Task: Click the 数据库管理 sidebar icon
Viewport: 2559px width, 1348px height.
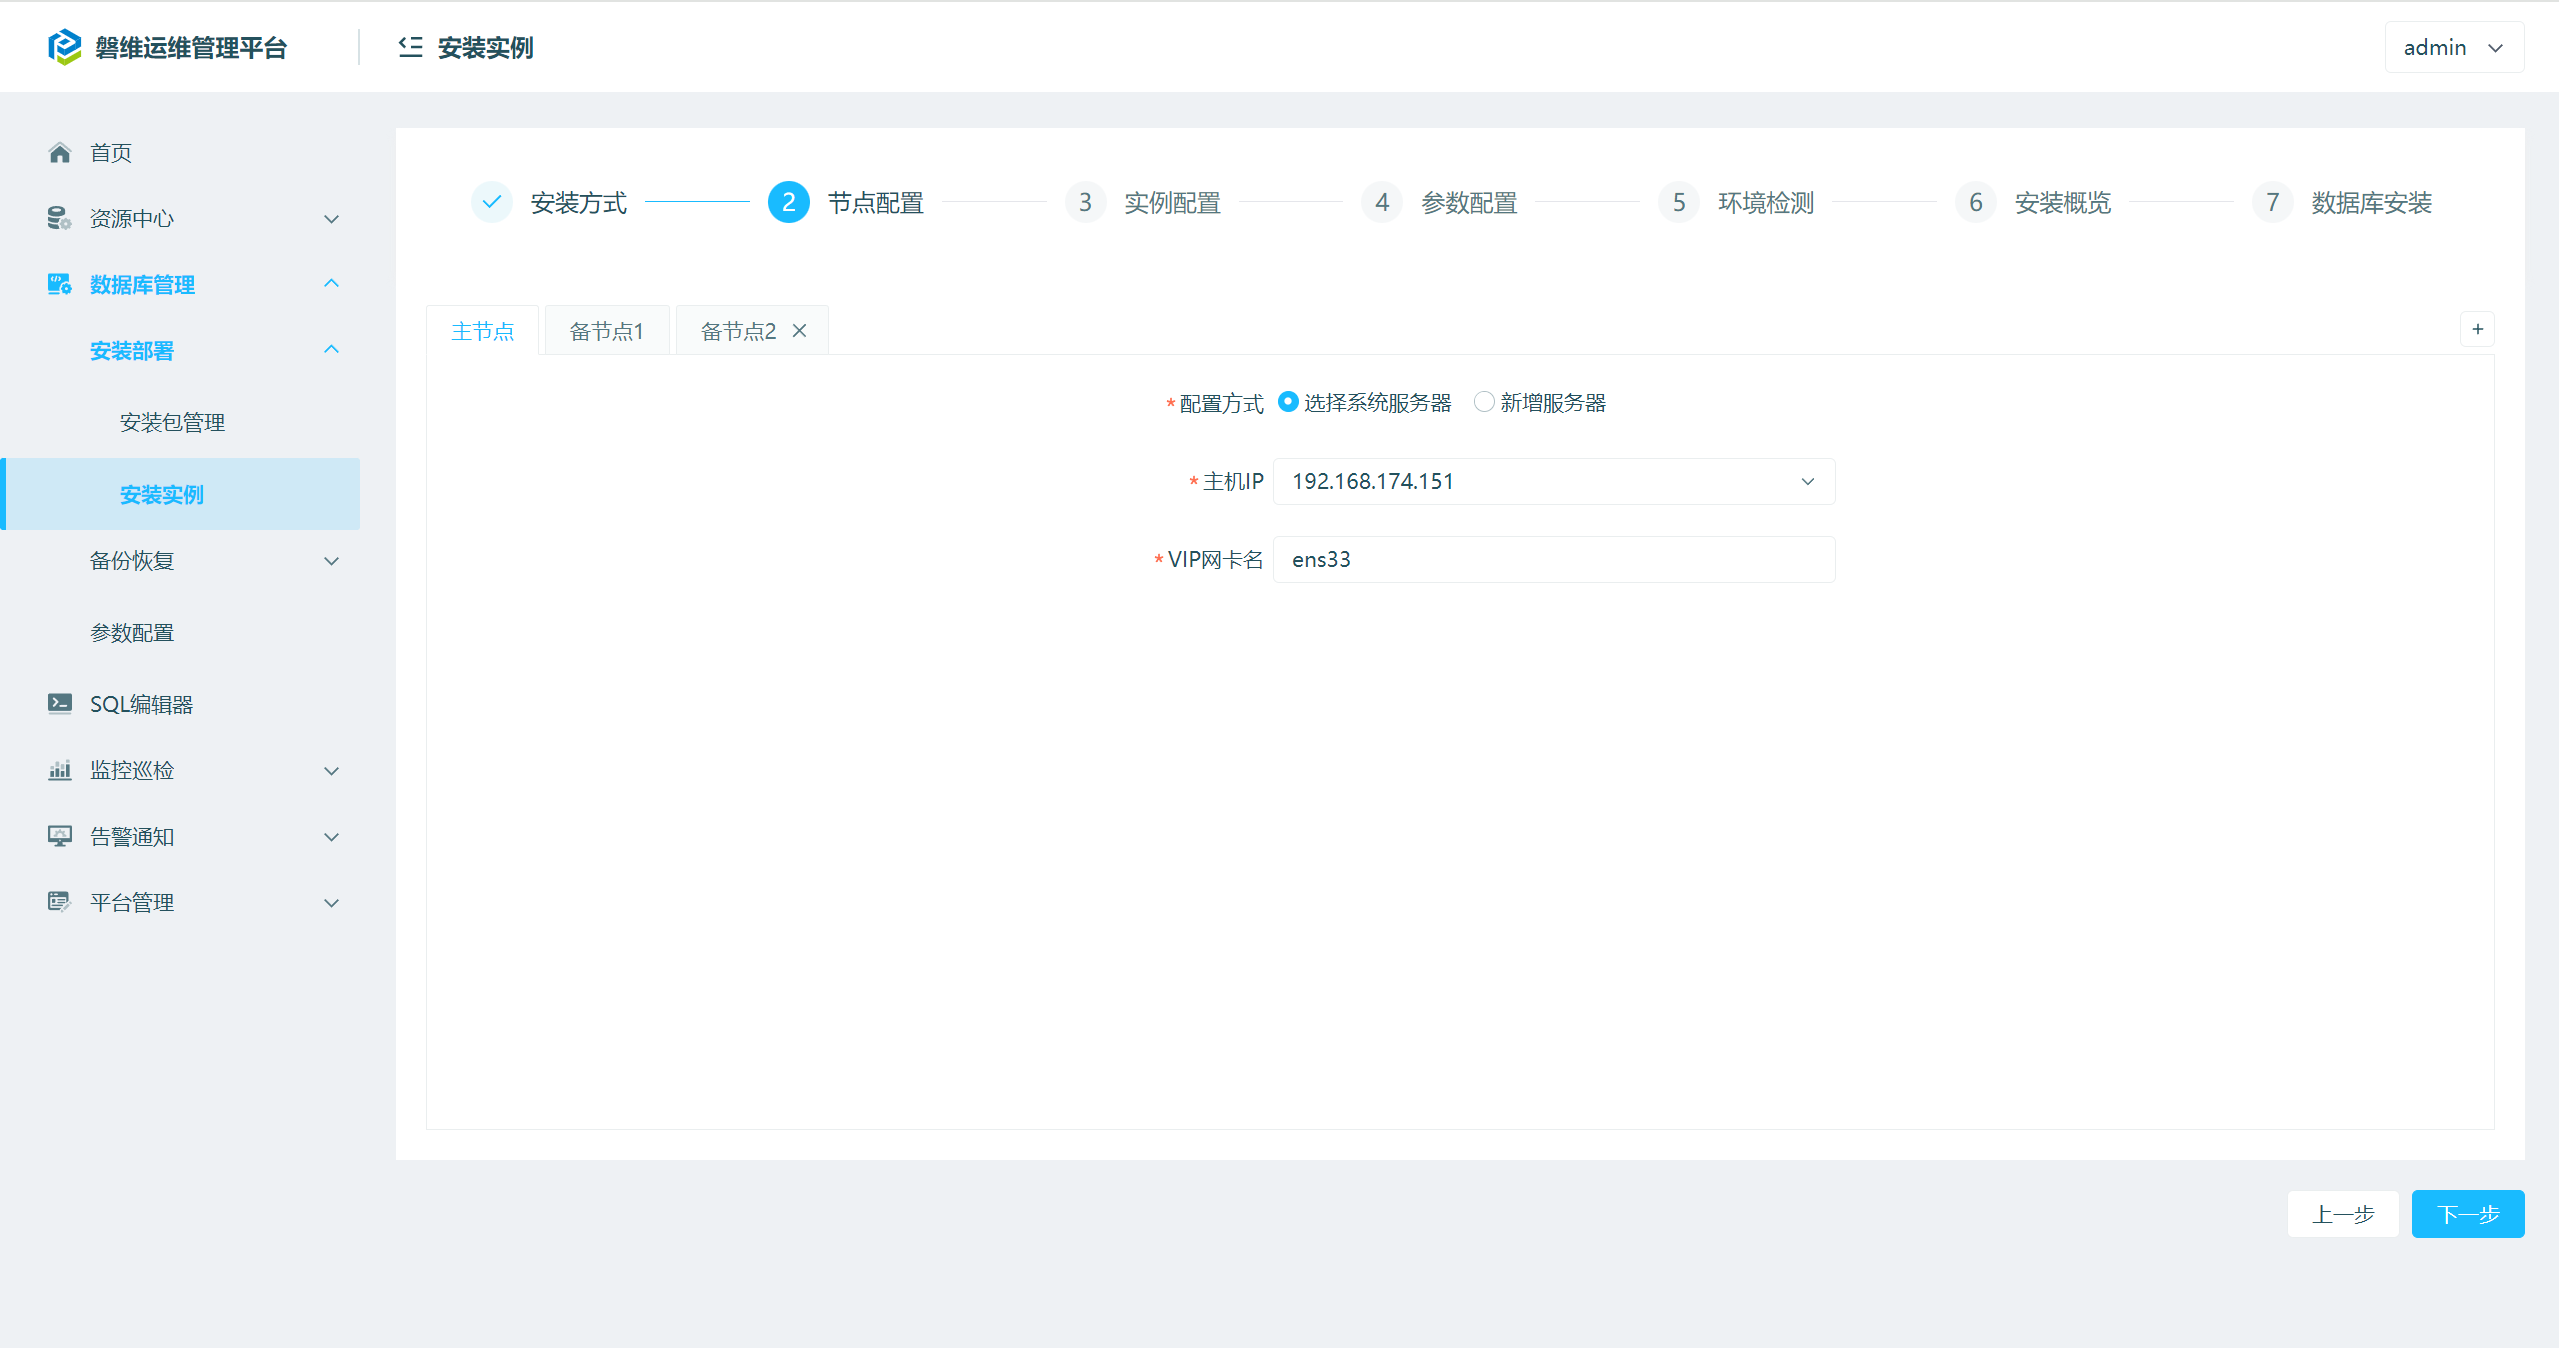Action: (x=59, y=284)
